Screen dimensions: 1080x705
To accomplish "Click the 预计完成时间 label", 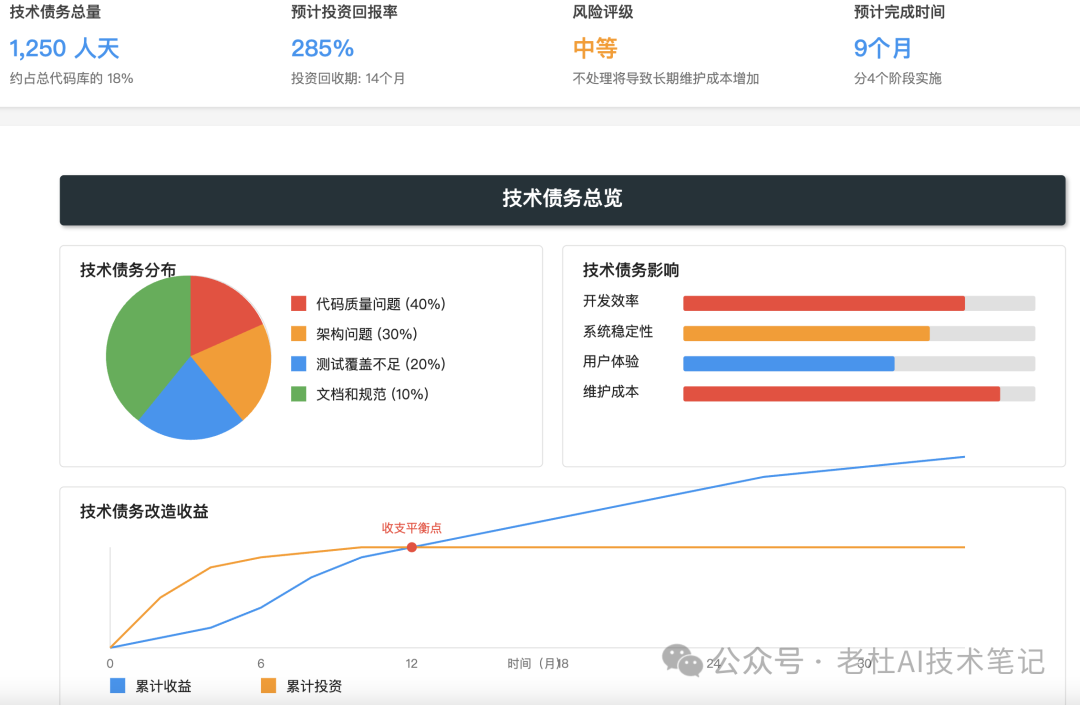I will (x=899, y=12).
